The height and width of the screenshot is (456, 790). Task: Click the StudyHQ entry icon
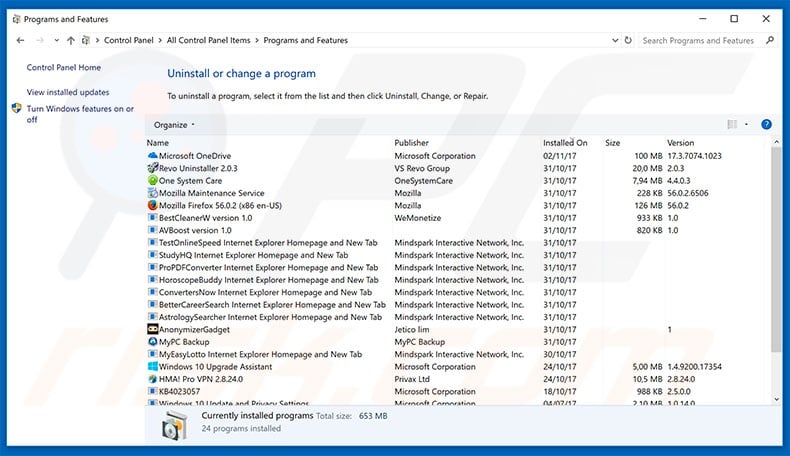pos(153,254)
